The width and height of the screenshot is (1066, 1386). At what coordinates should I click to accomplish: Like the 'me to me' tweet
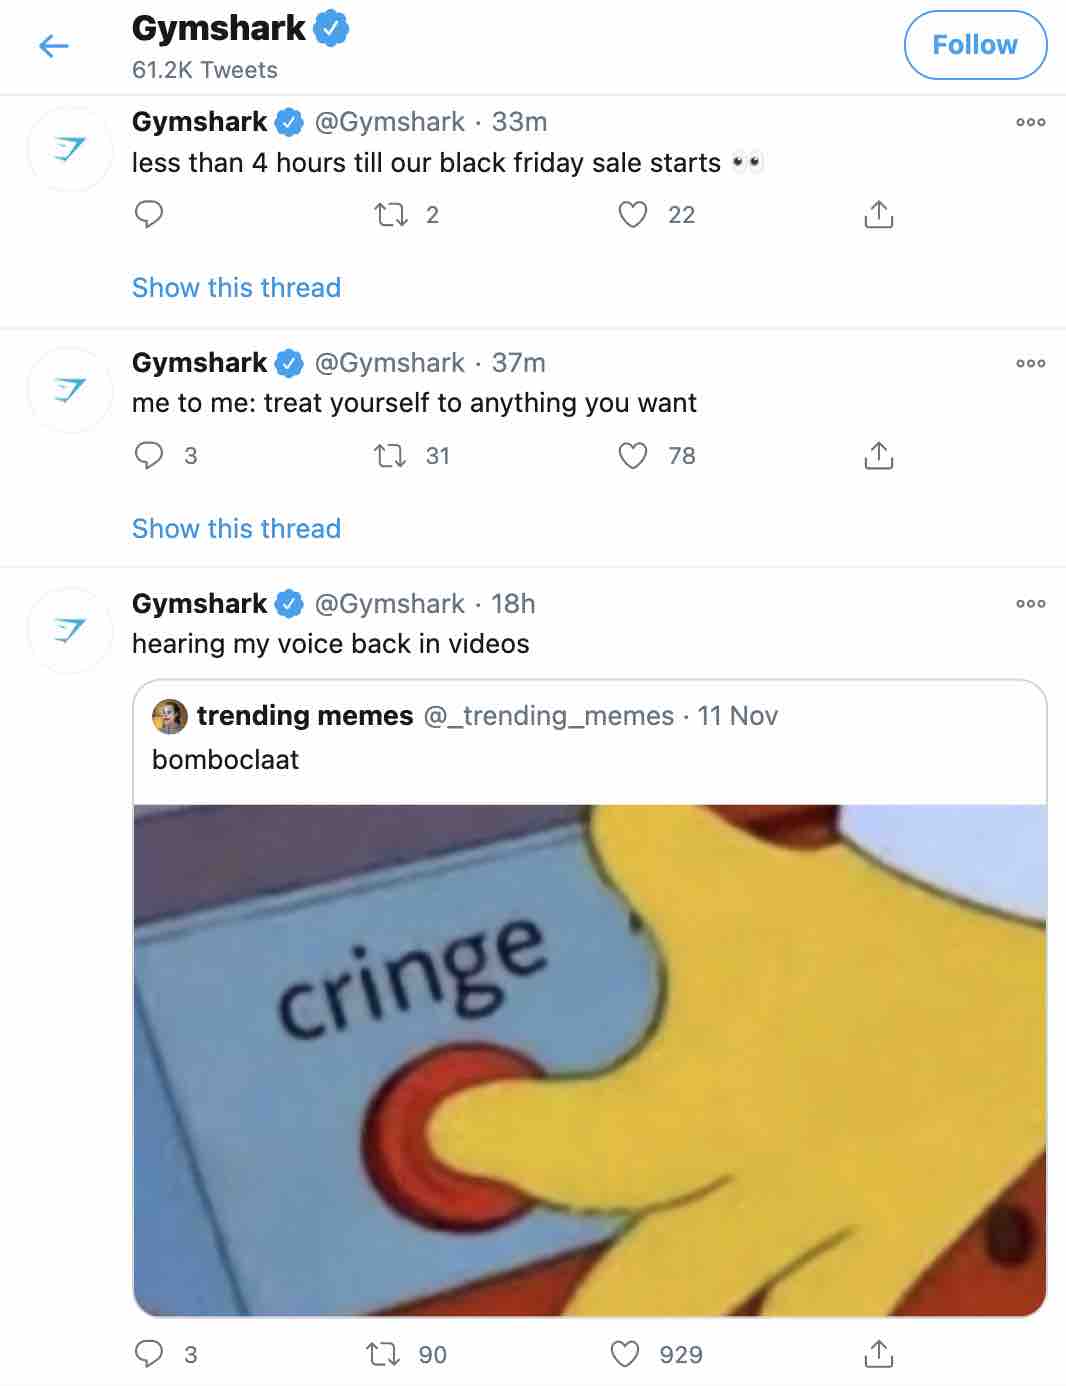[633, 455]
